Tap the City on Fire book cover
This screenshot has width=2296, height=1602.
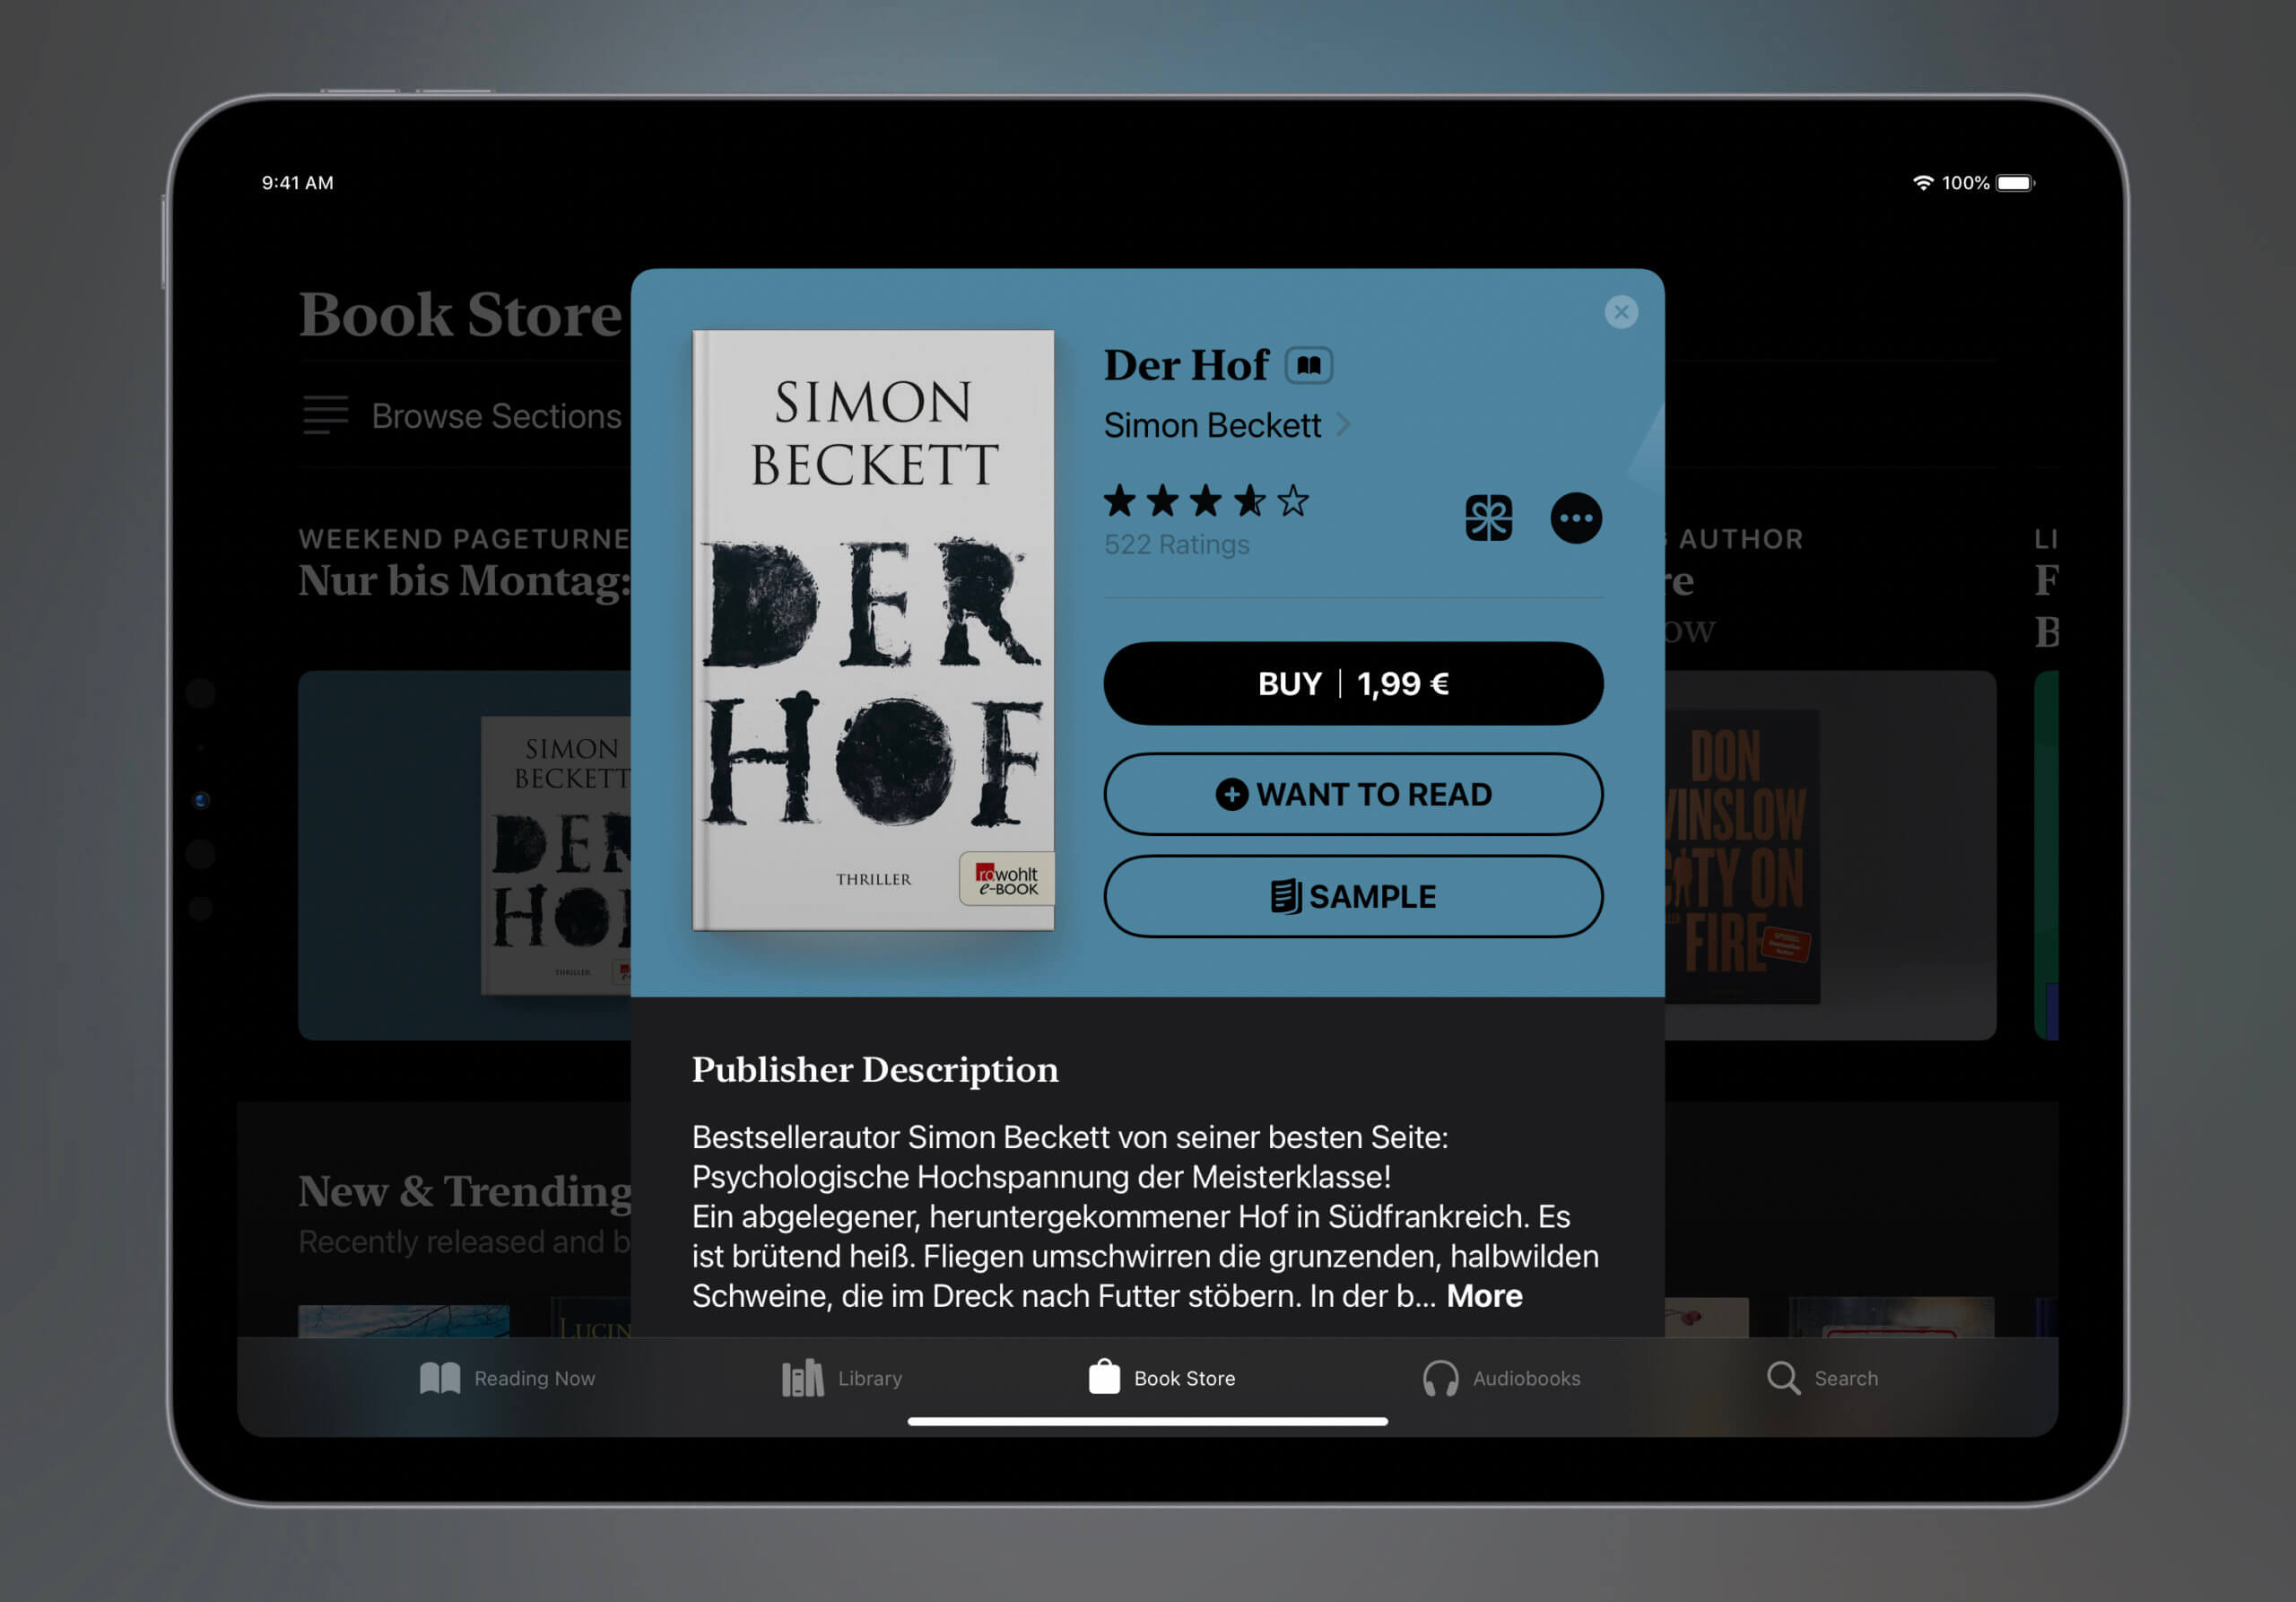[x=1741, y=856]
